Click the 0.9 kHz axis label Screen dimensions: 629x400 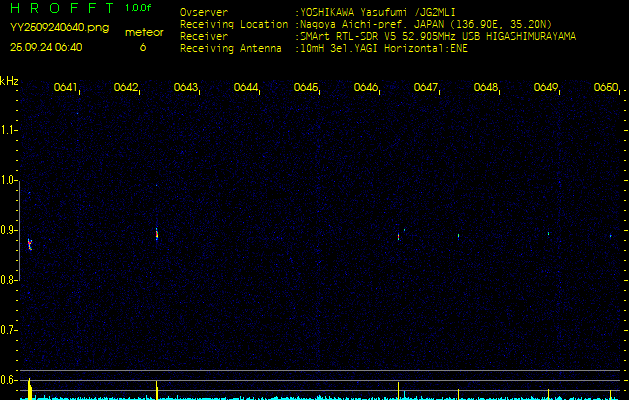8,230
